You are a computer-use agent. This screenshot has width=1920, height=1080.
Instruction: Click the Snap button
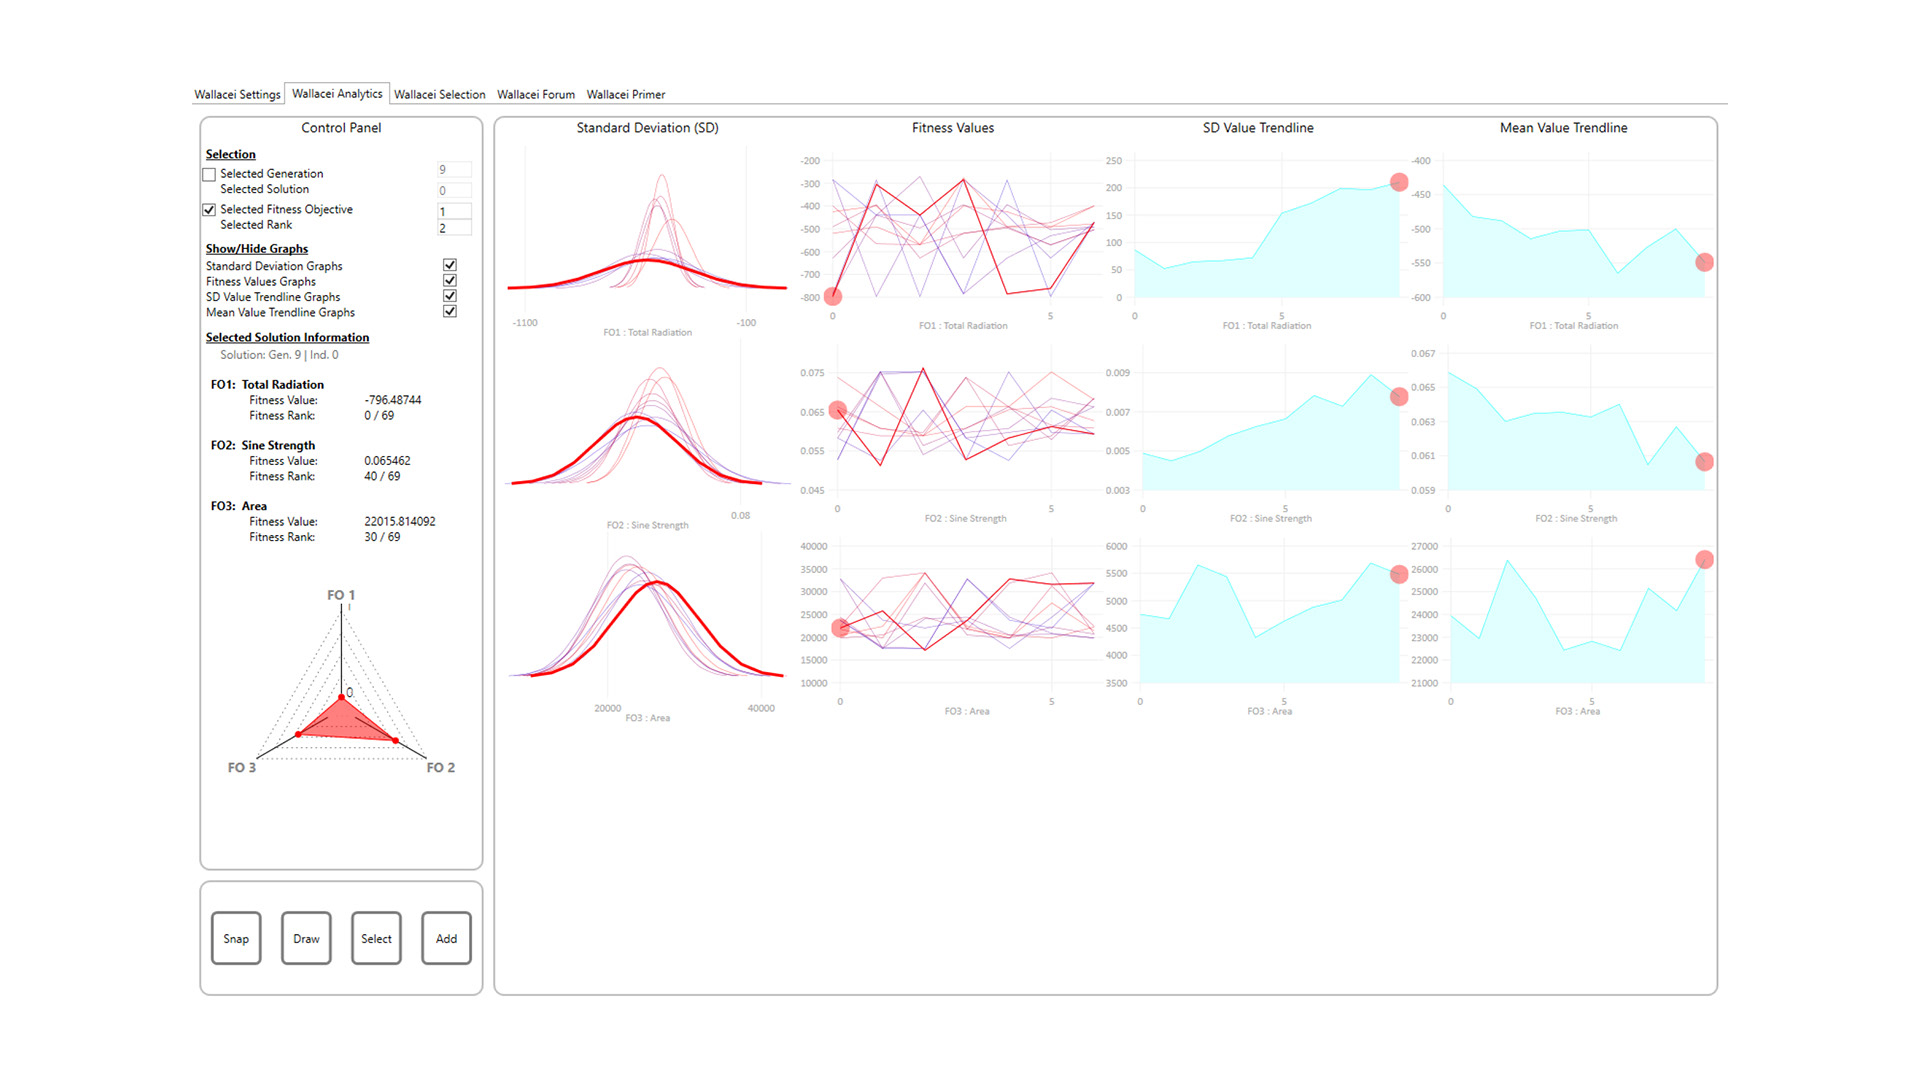pyautogui.click(x=236, y=938)
